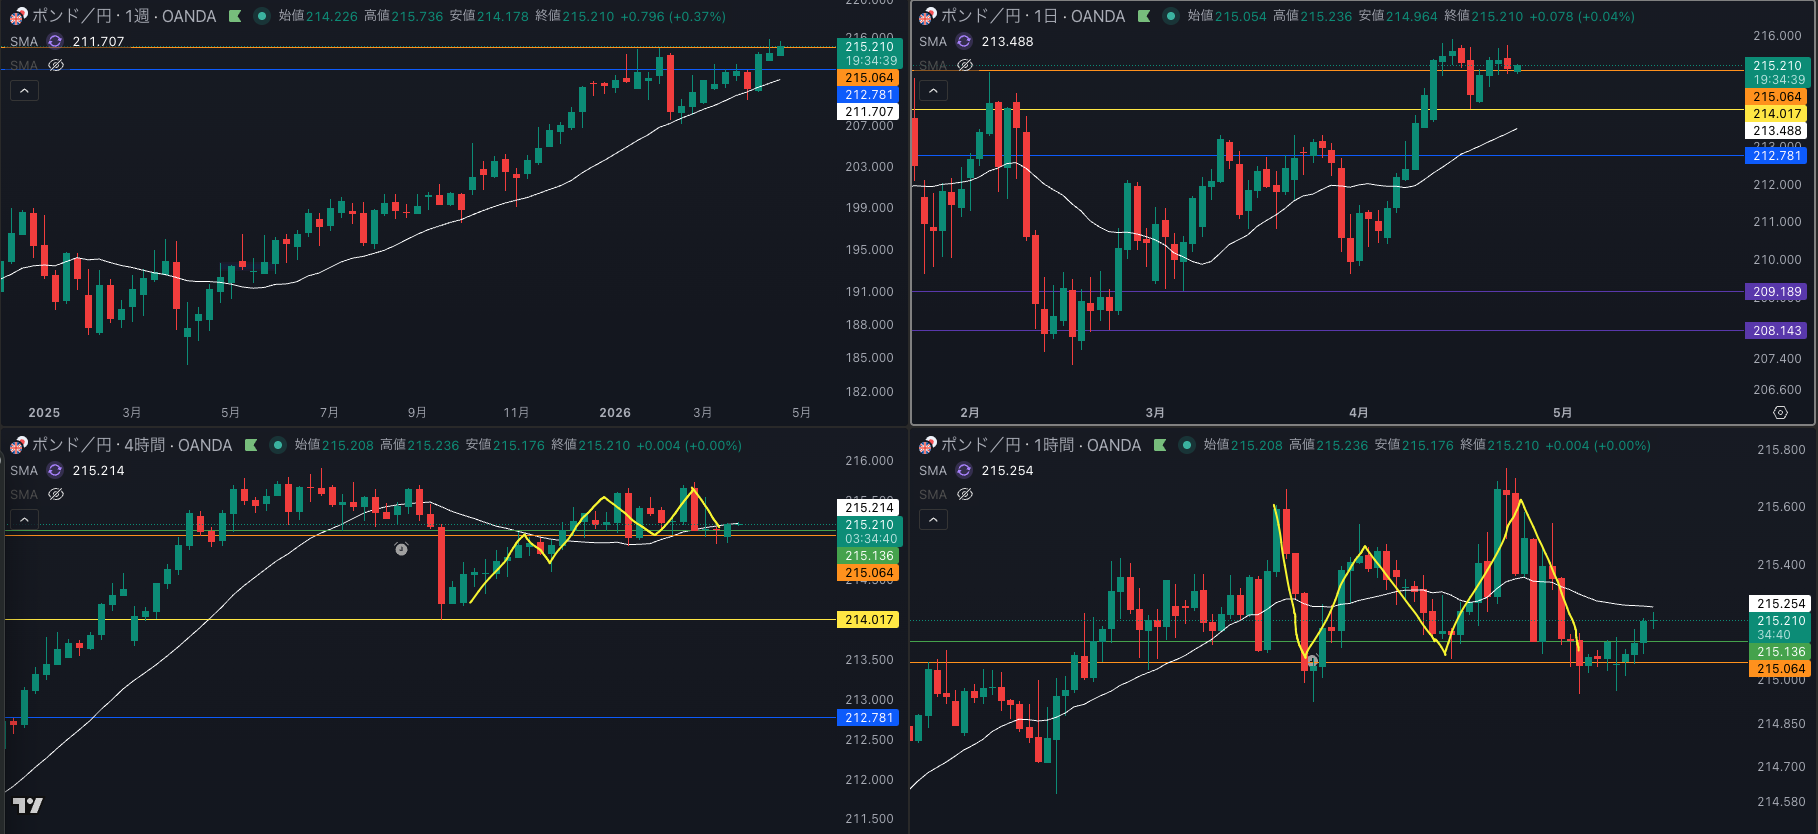Image resolution: width=1818 pixels, height=834 pixels.
Task: Click the market status dot in the 1時間 chart header
Action: (x=1187, y=445)
